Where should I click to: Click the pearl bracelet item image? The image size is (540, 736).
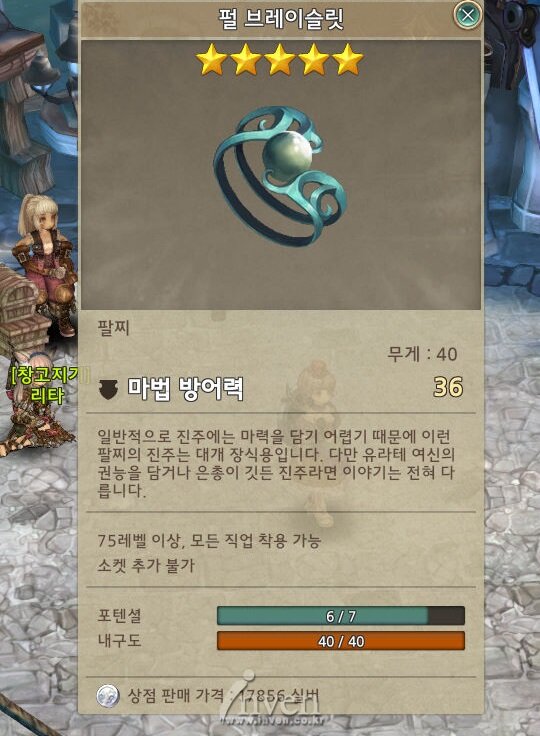[x=281, y=176]
